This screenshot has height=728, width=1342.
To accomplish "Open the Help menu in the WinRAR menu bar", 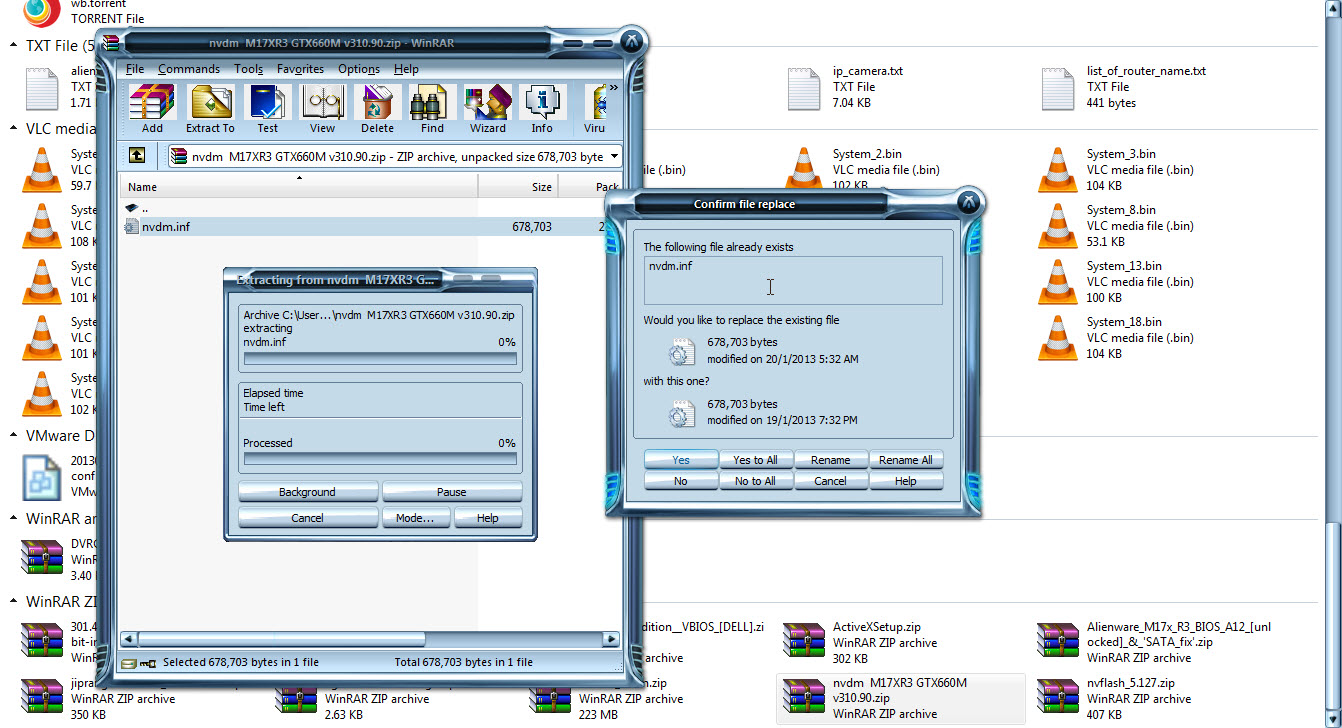I will coord(406,69).
